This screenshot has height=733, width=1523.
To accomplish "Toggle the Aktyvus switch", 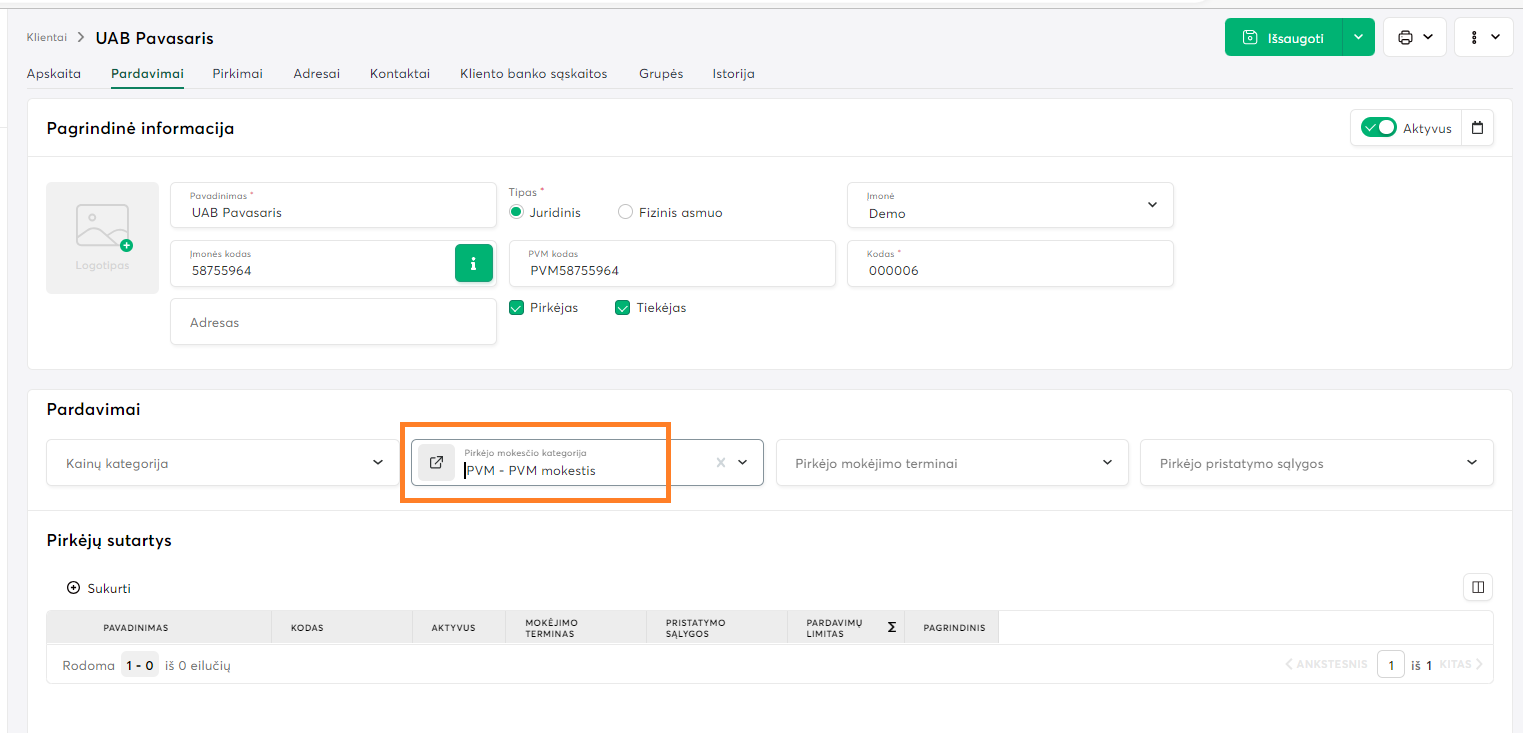I will tap(1378, 128).
